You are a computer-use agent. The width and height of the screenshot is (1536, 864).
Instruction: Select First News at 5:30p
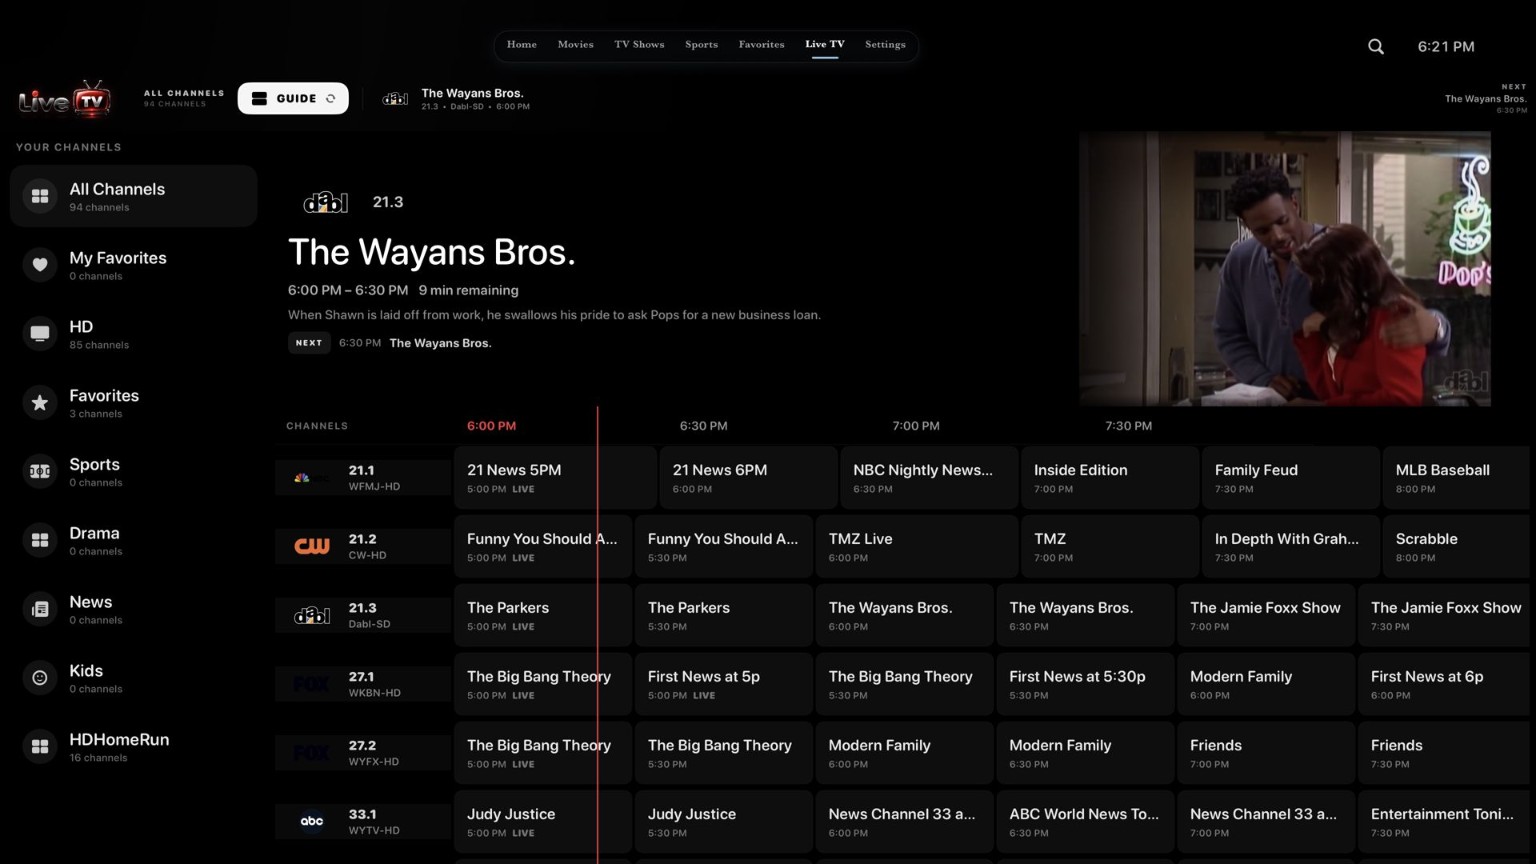[x=1085, y=684]
